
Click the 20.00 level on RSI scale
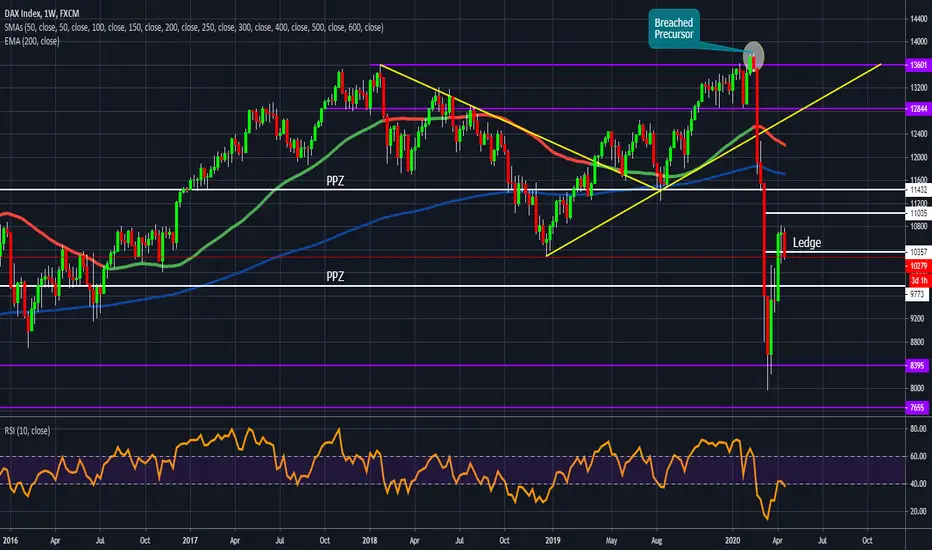918,511
